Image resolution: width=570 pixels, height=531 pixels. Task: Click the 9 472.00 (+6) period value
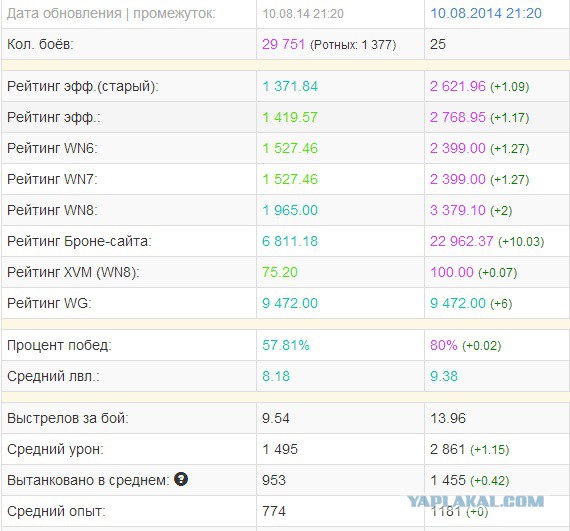pyautogui.click(x=471, y=303)
